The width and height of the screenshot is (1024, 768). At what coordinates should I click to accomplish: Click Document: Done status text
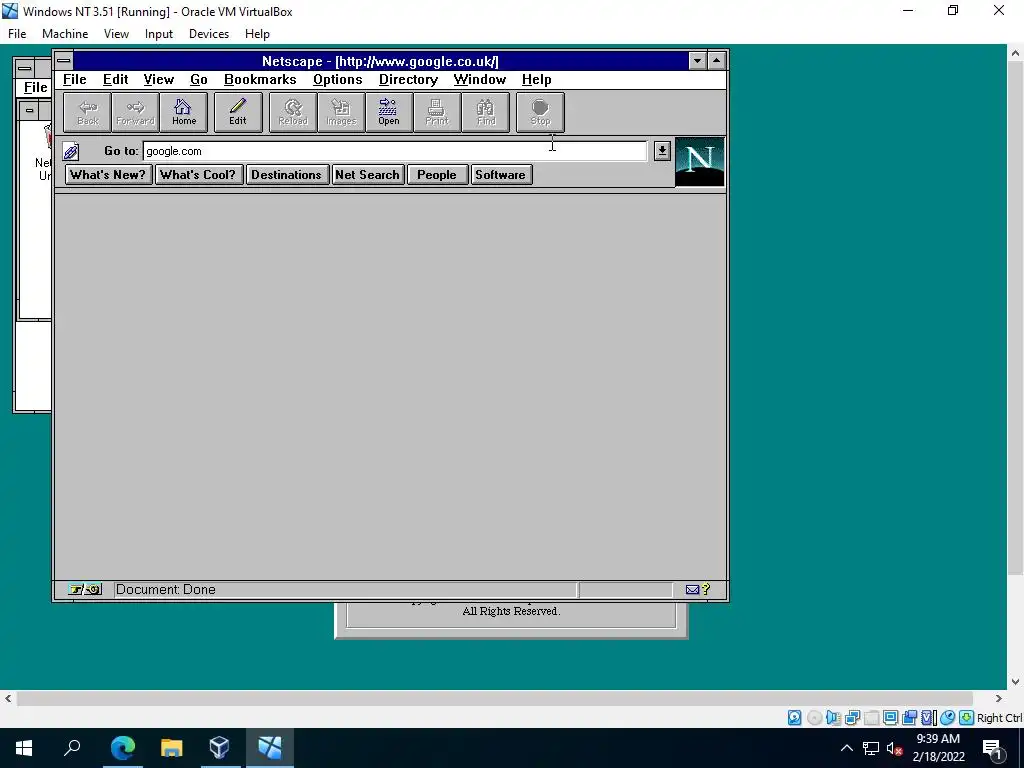[166, 590]
